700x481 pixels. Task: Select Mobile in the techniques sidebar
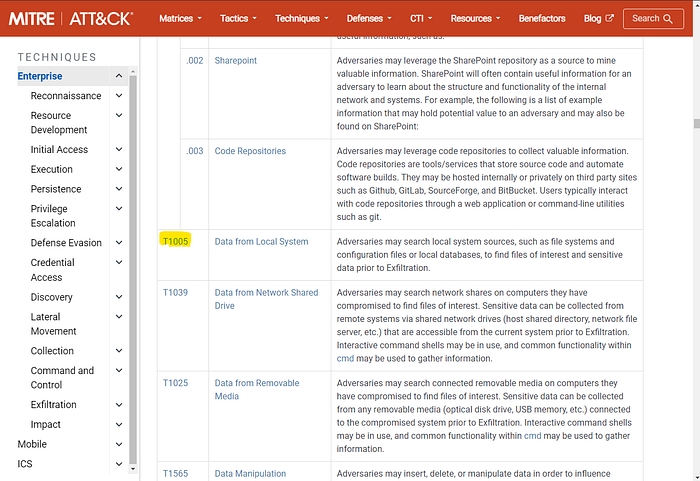(x=33, y=444)
